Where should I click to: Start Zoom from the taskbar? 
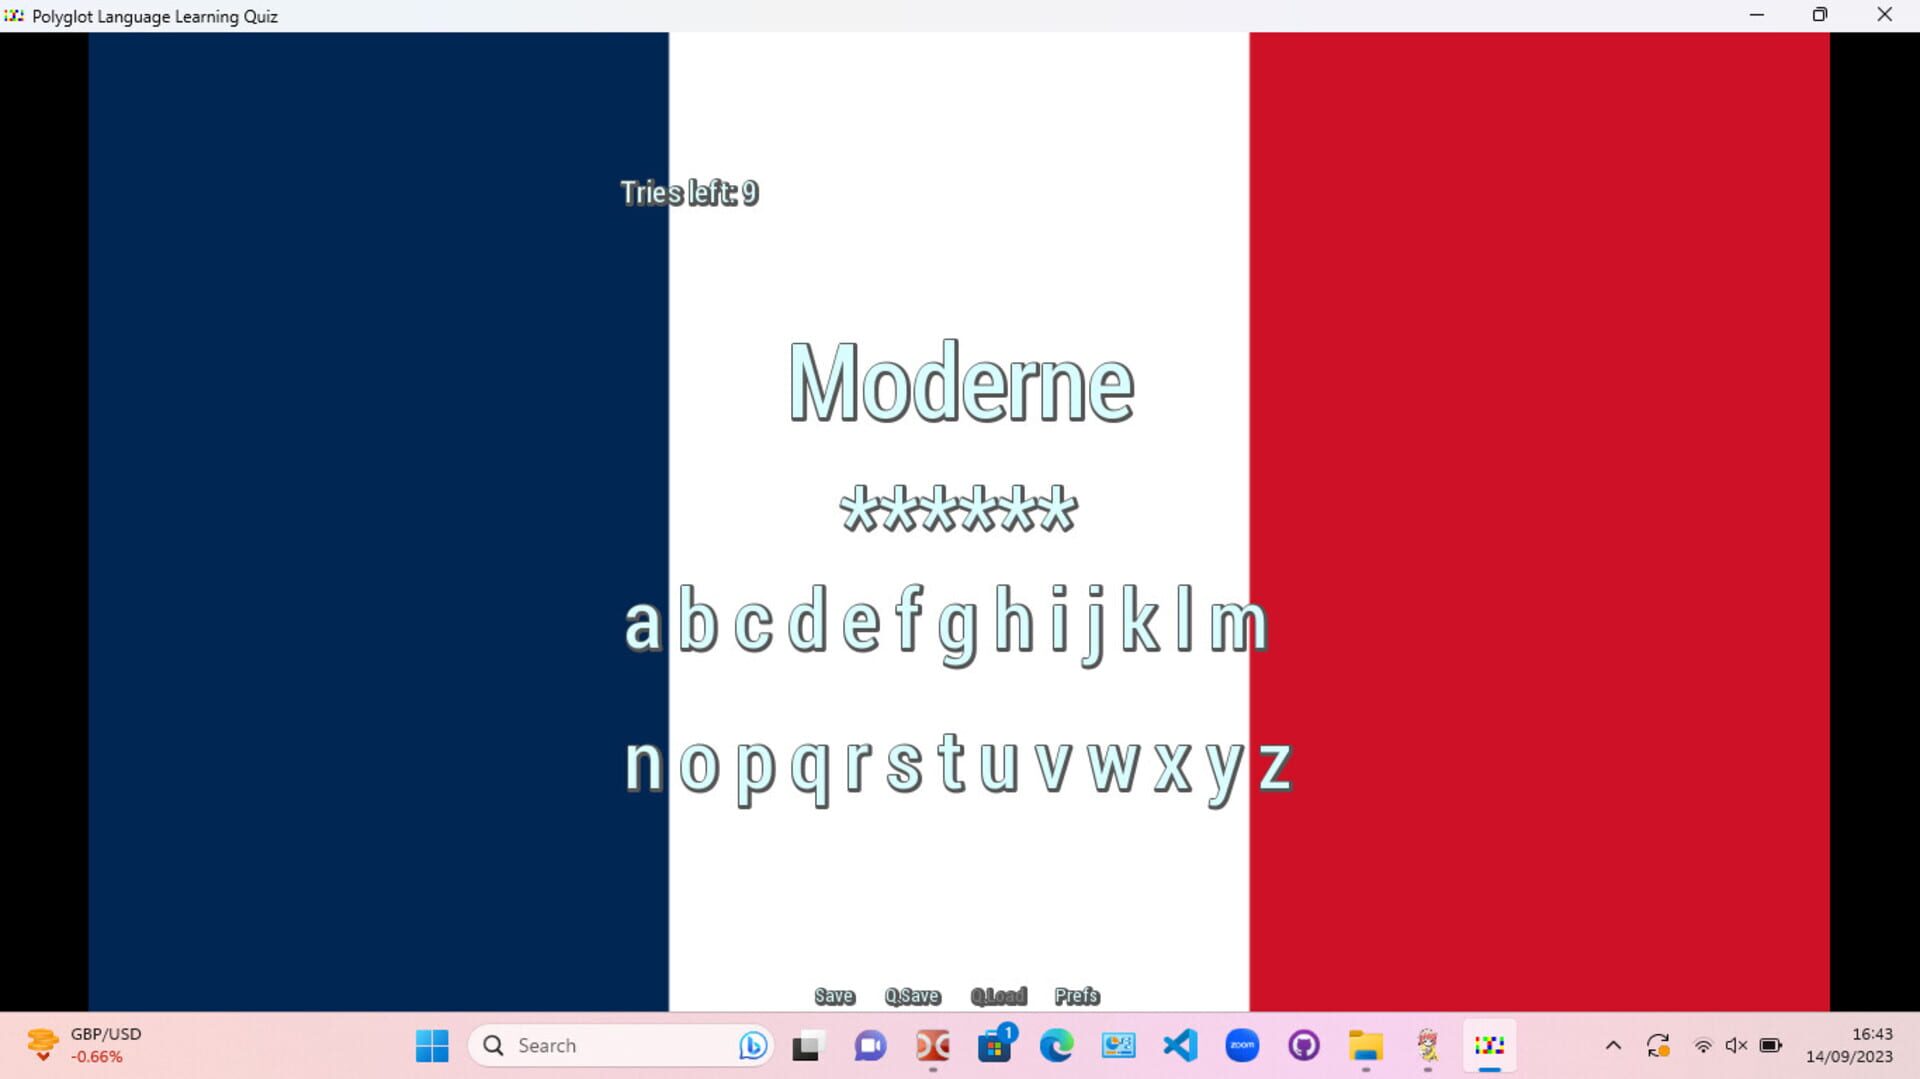coord(1243,1046)
